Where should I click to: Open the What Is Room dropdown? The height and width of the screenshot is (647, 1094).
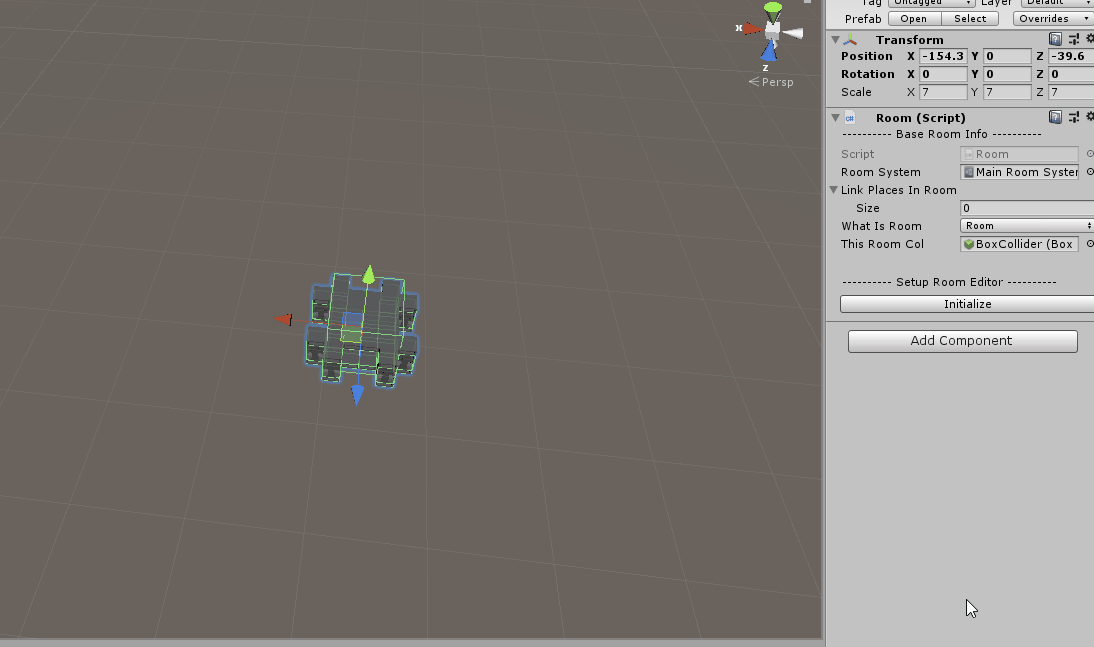(1025, 226)
